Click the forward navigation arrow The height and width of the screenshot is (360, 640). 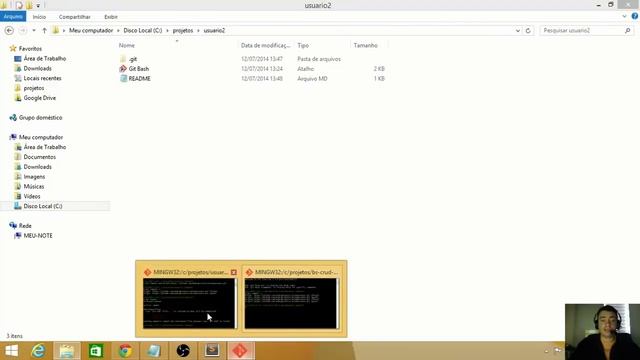[23, 31]
